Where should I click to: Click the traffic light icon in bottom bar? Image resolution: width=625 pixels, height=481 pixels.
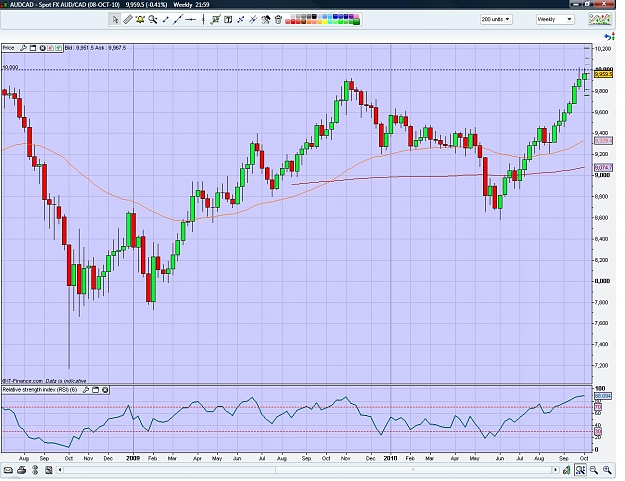pyautogui.click(x=35, y=470)
